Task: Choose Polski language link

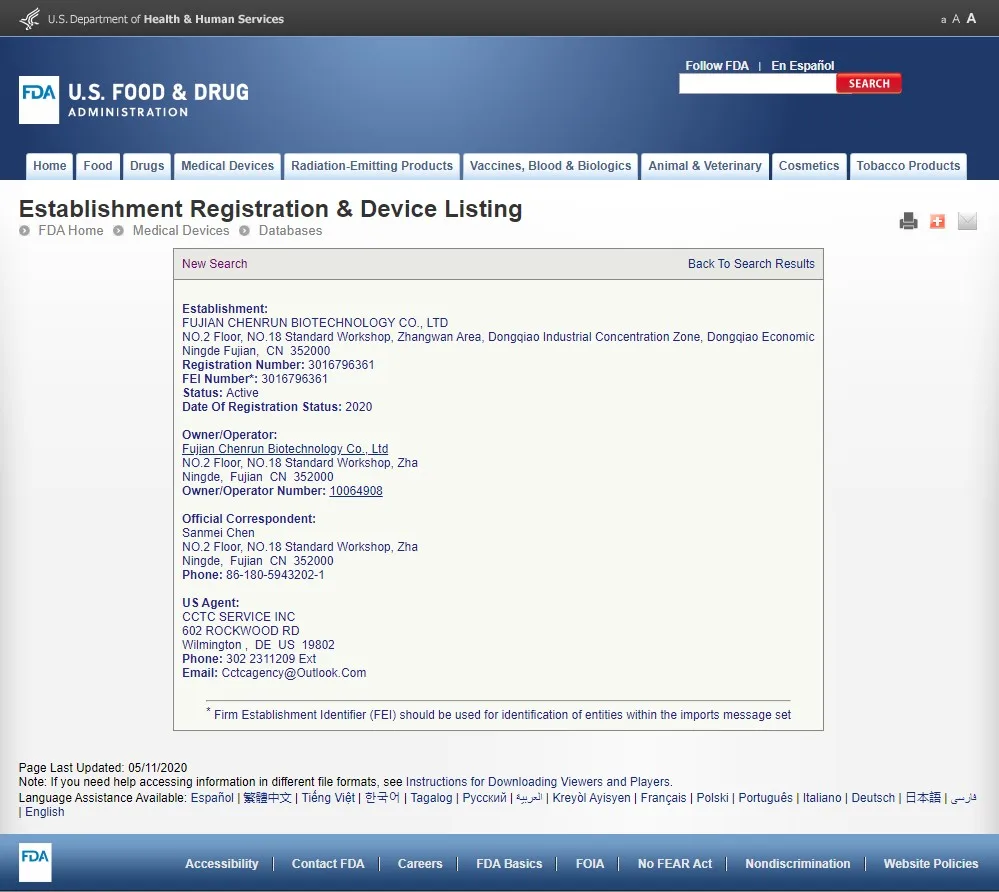Action: click(x=712, y=798)
